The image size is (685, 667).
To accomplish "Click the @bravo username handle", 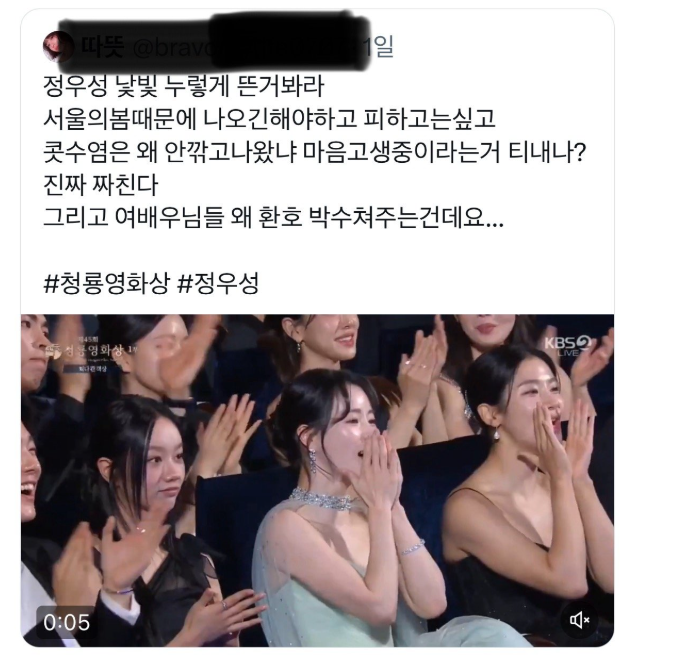I will [174, 48].
